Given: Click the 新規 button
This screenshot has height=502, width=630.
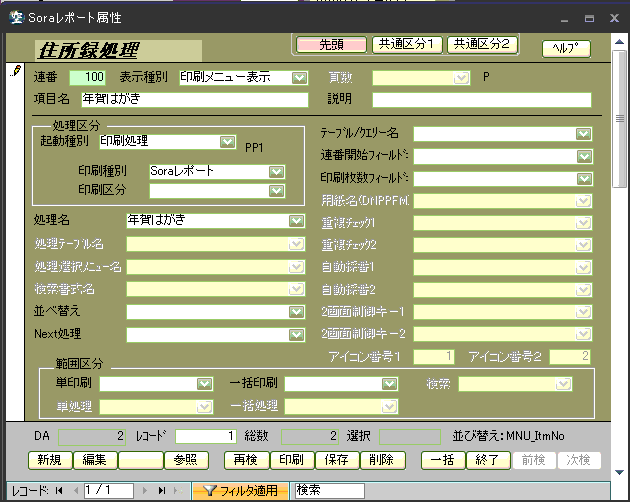Looking at the screenshot, I should (x=49, y=460).
